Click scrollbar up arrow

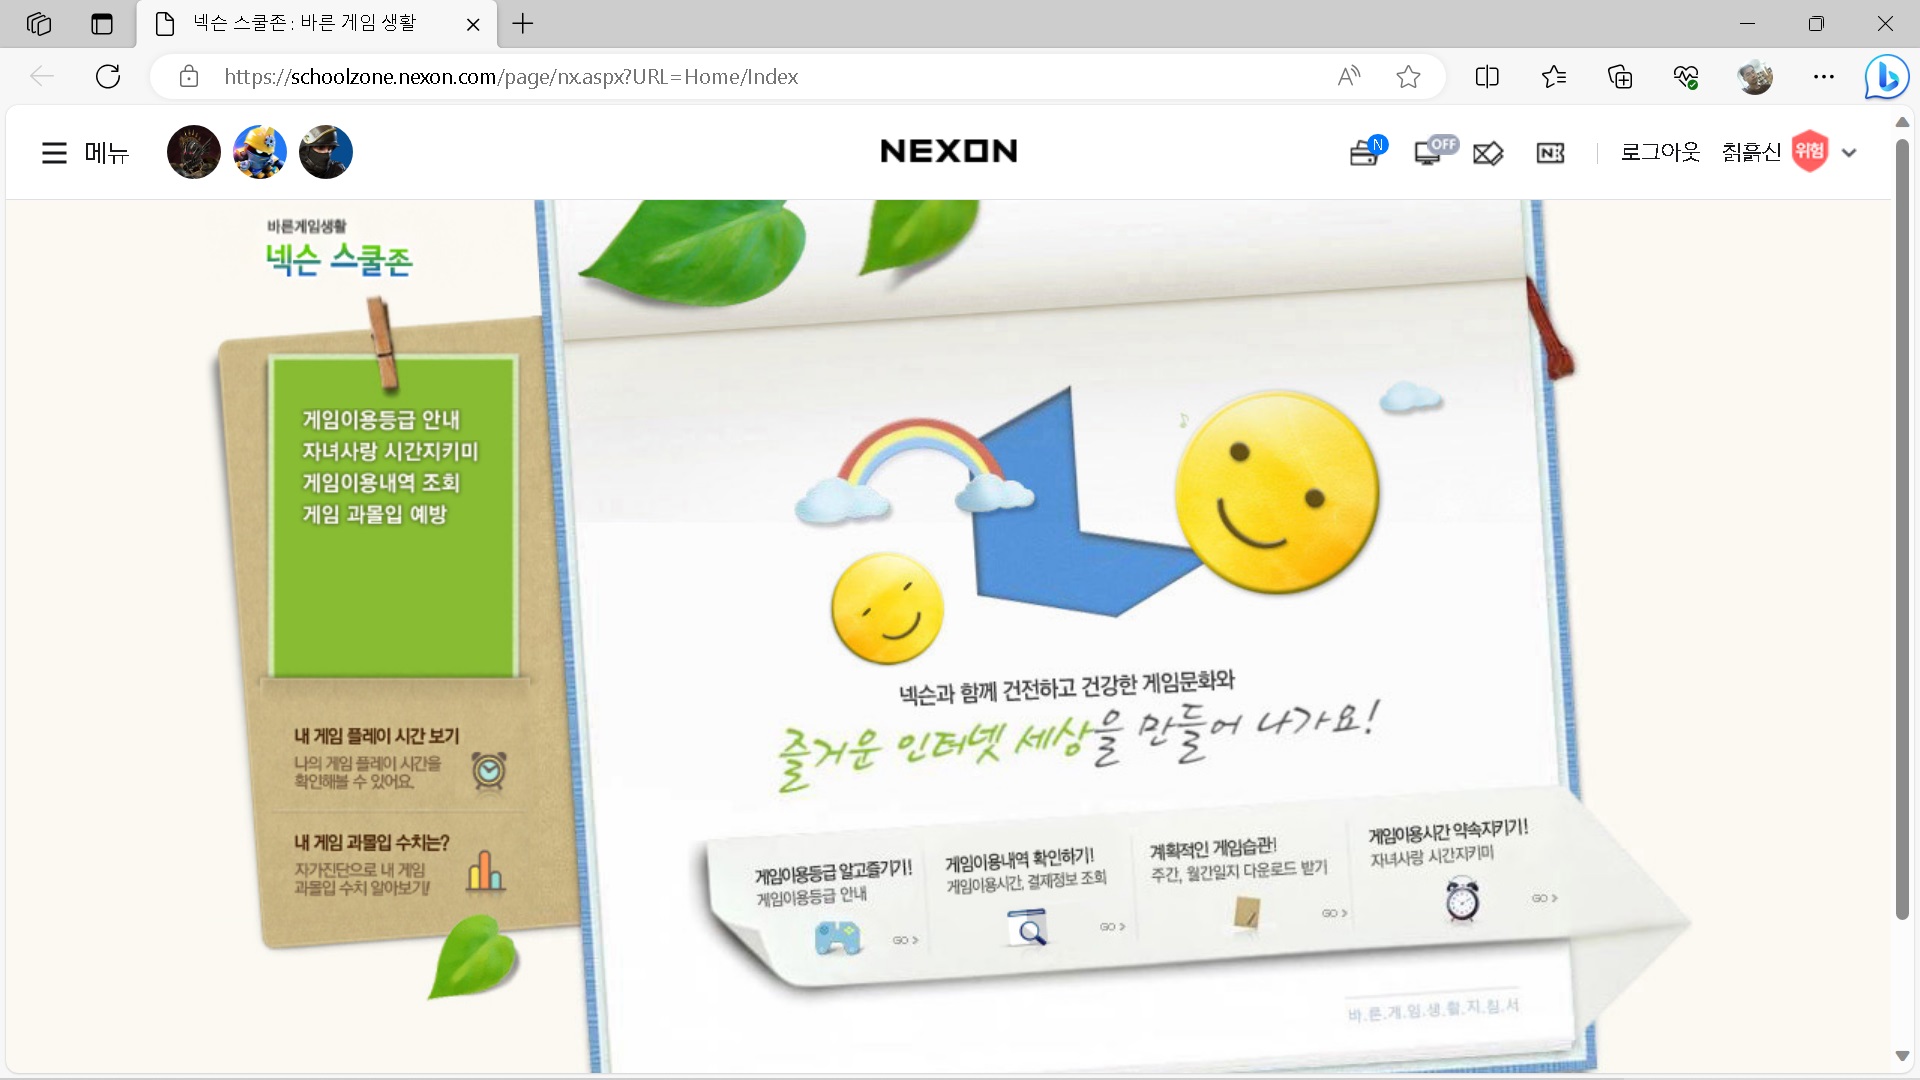click(x=1902, y=122)
